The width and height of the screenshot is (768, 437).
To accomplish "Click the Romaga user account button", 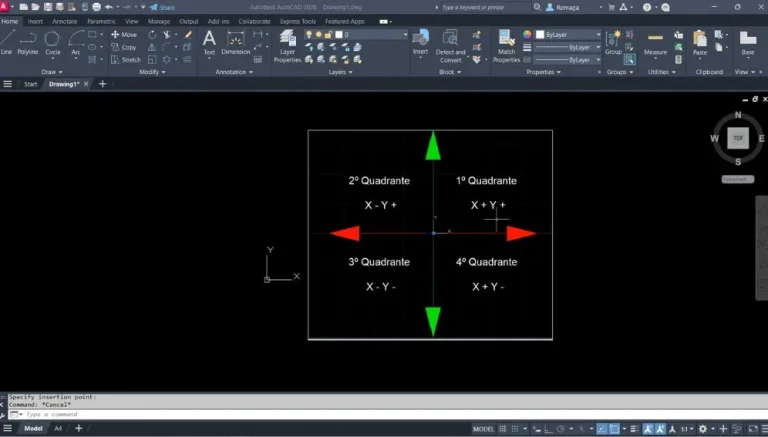I will pyautogui.click(x=563, y=7).
